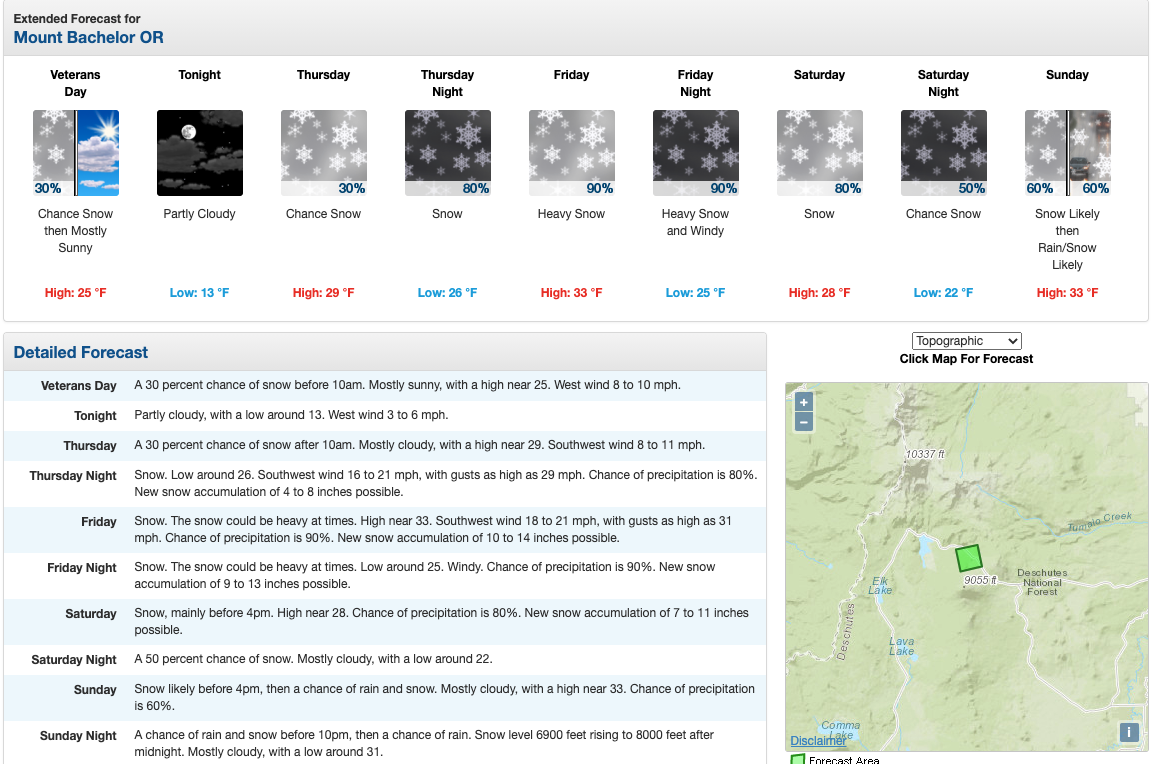Click the Saturday snow 80% icon
Image resolution: width=1152 pixels, height=764 pixels.
click(820, 153)
